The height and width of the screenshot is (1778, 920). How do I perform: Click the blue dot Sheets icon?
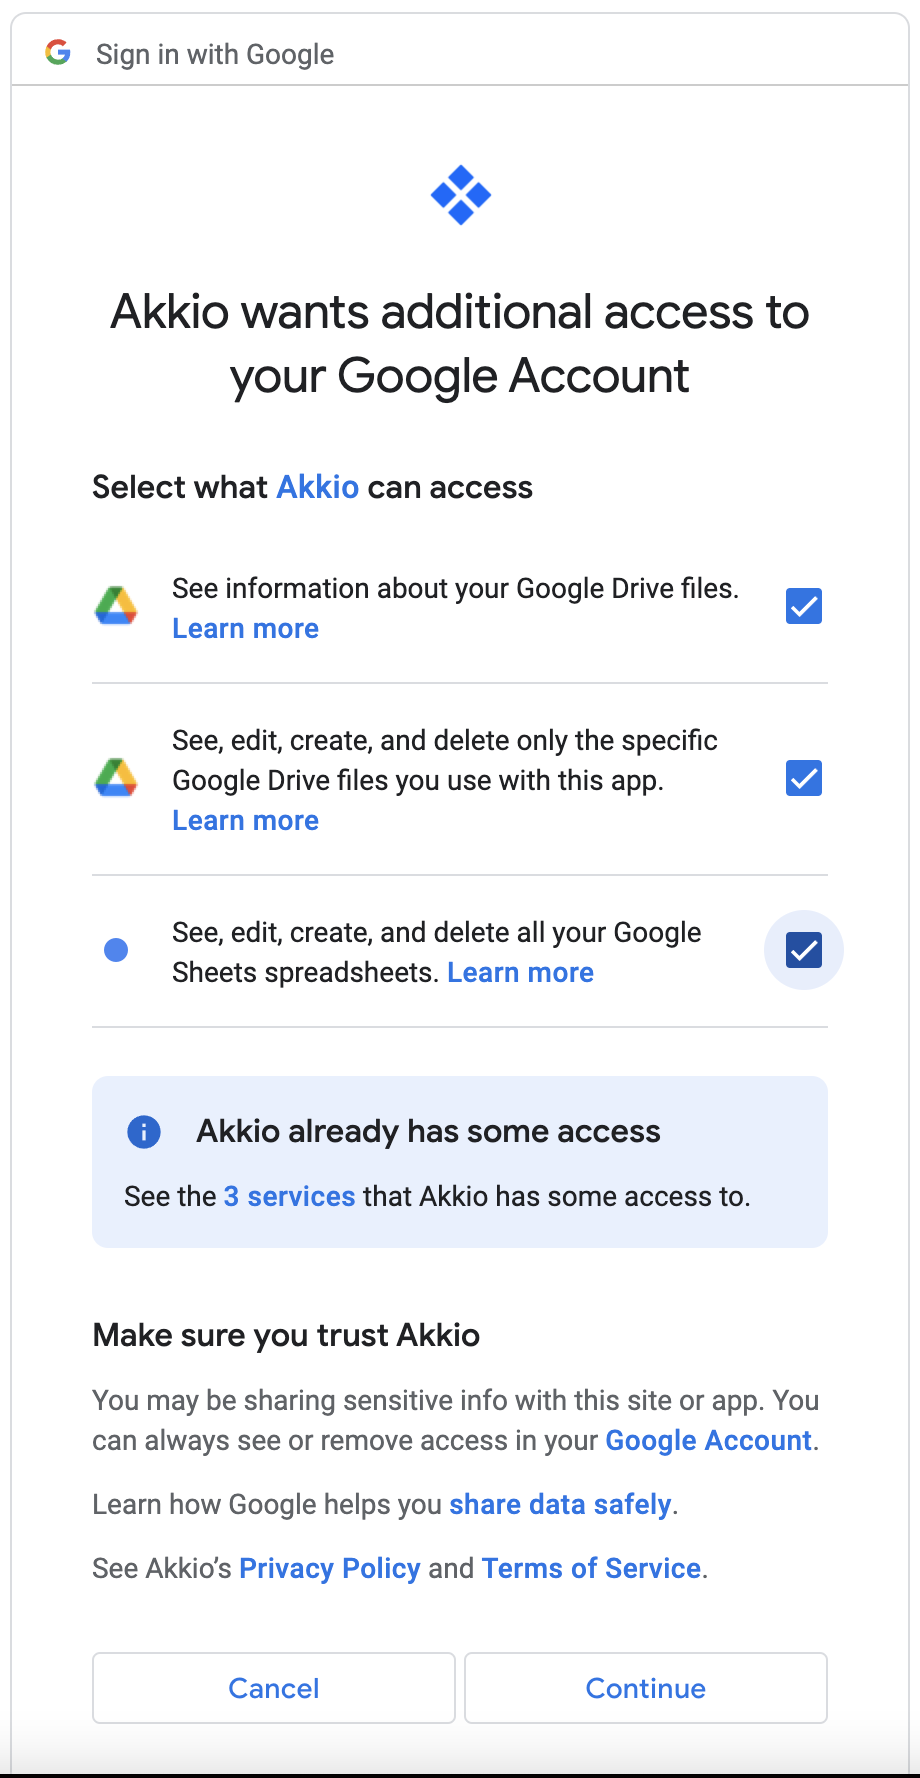click(116, 950)
